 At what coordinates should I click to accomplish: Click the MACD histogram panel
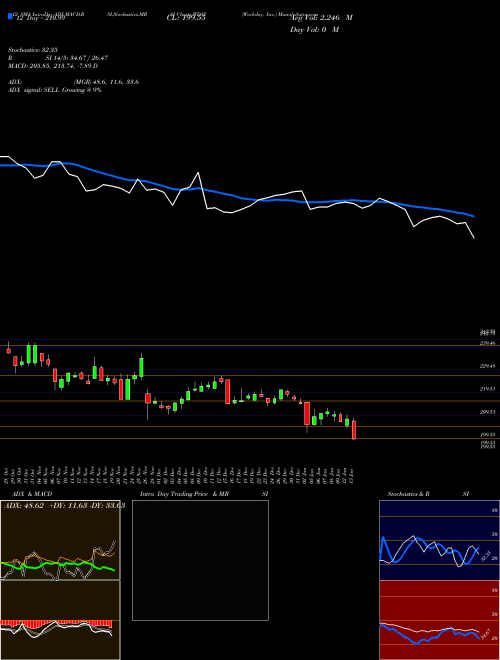pyautogui.click(x=60, y=620)
